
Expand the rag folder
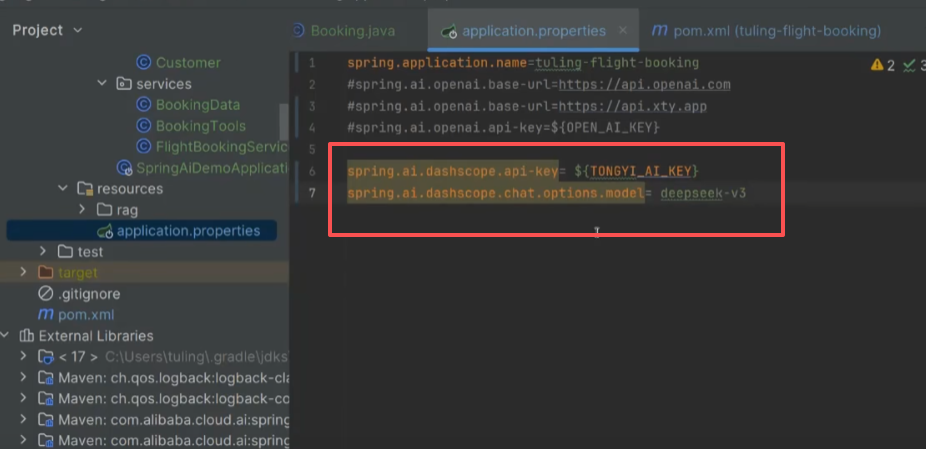coord(82,209)
